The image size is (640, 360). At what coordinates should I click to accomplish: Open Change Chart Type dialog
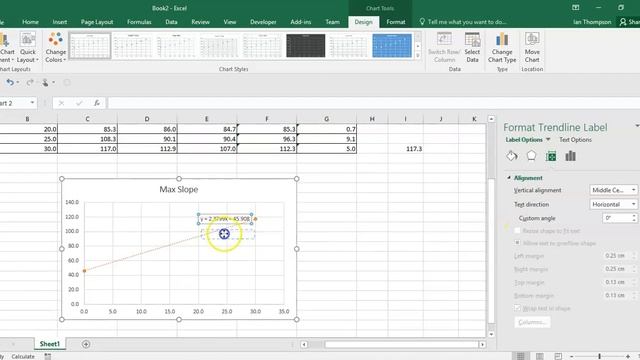click(502, 48)
